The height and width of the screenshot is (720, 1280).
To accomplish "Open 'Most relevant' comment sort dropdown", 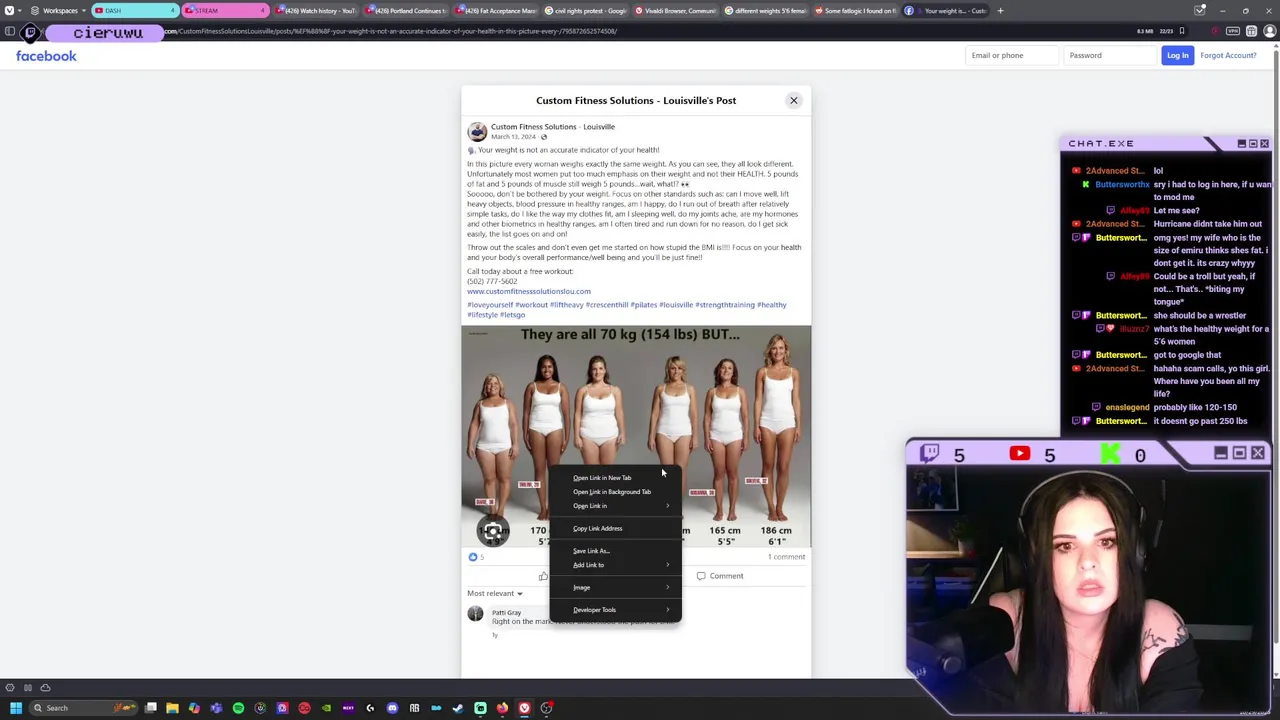I will pyautogui.click(x=495, y=594).
